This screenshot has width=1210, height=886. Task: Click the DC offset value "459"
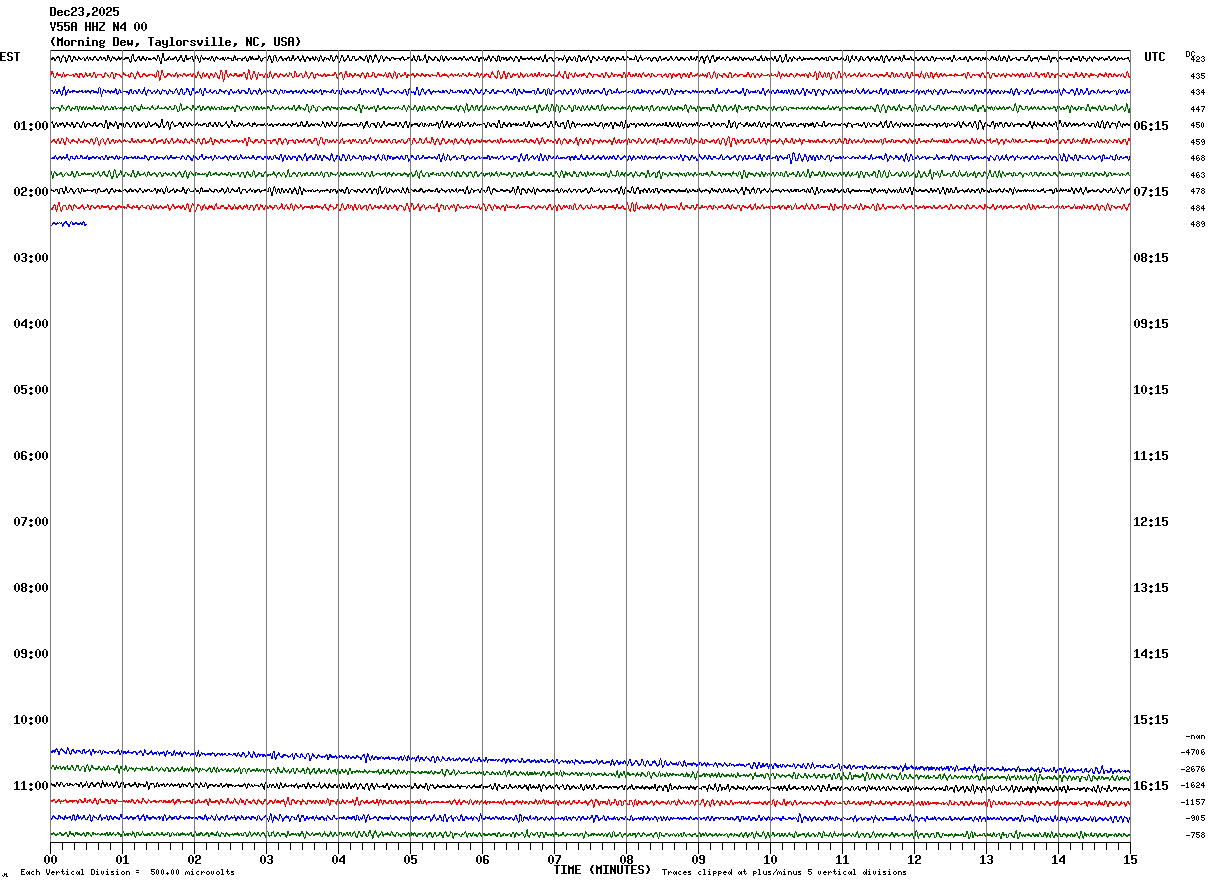coord(1197,142)
